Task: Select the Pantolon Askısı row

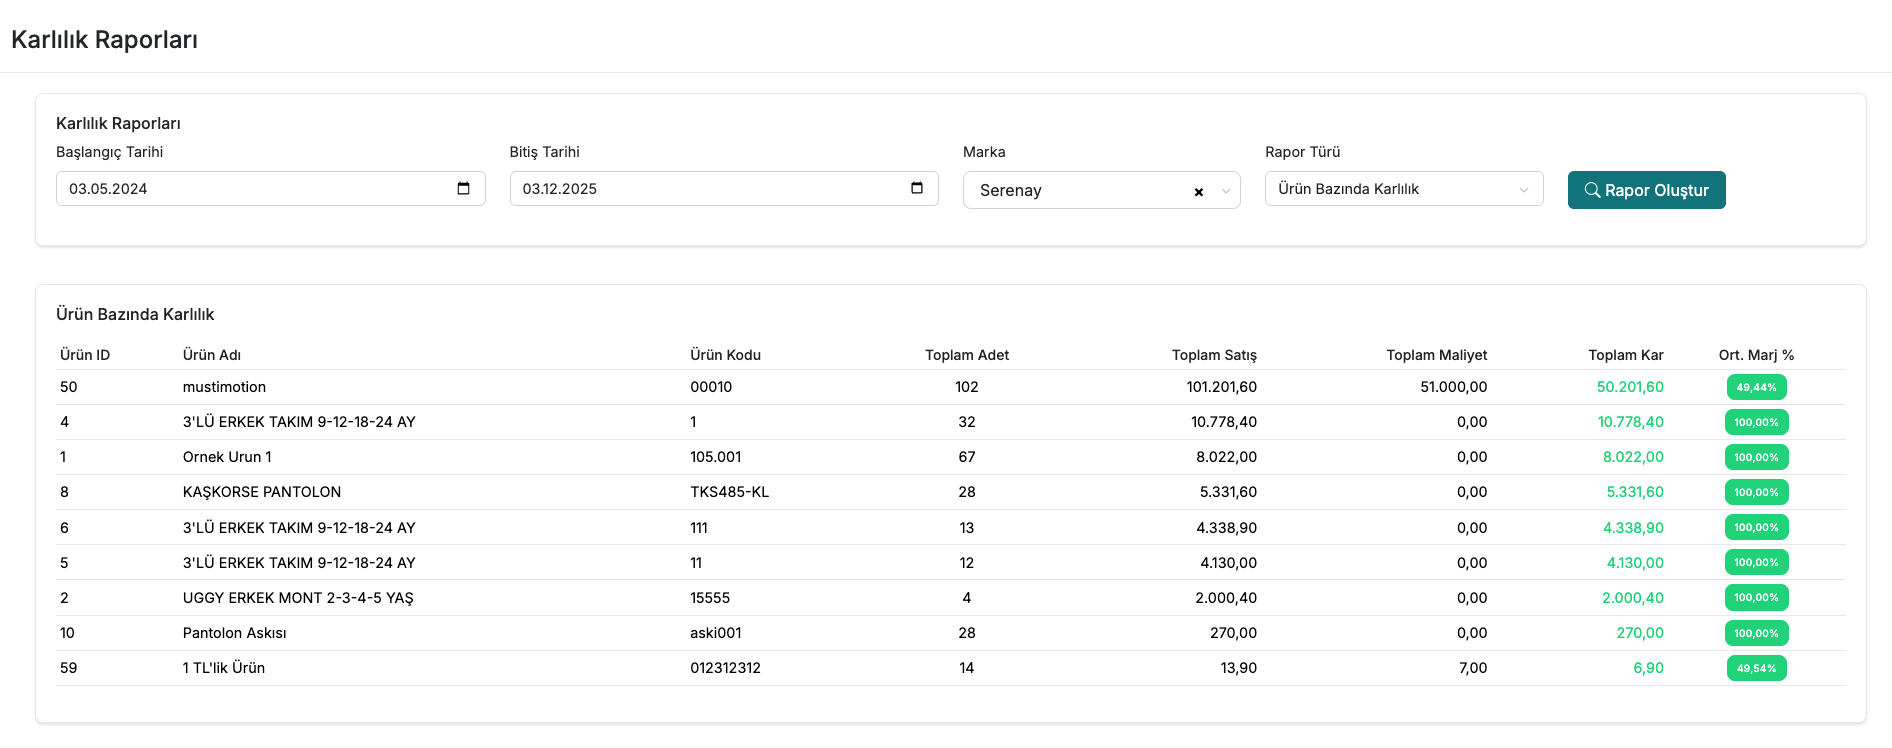Action: (234, 633)
